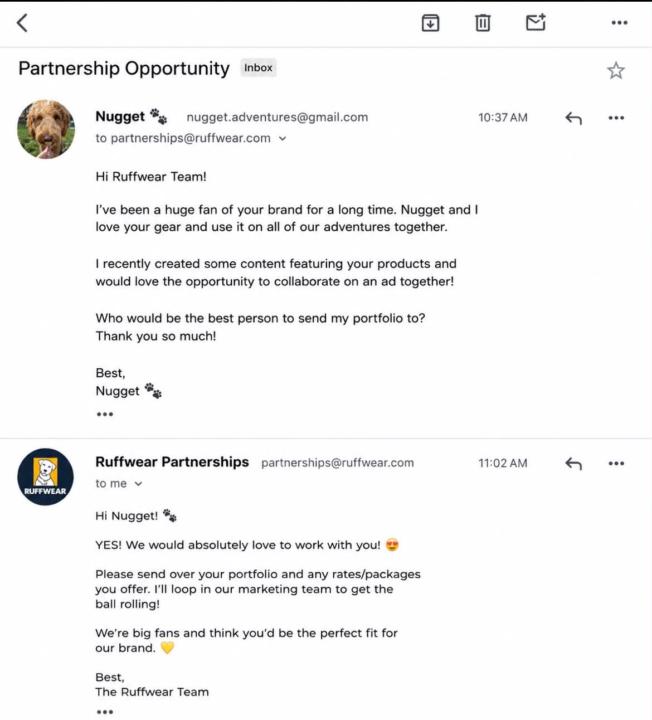Viewport: 652px width, 720px height.
Task: Archive this conversation with the archive icon
Action: coord(430,23)
